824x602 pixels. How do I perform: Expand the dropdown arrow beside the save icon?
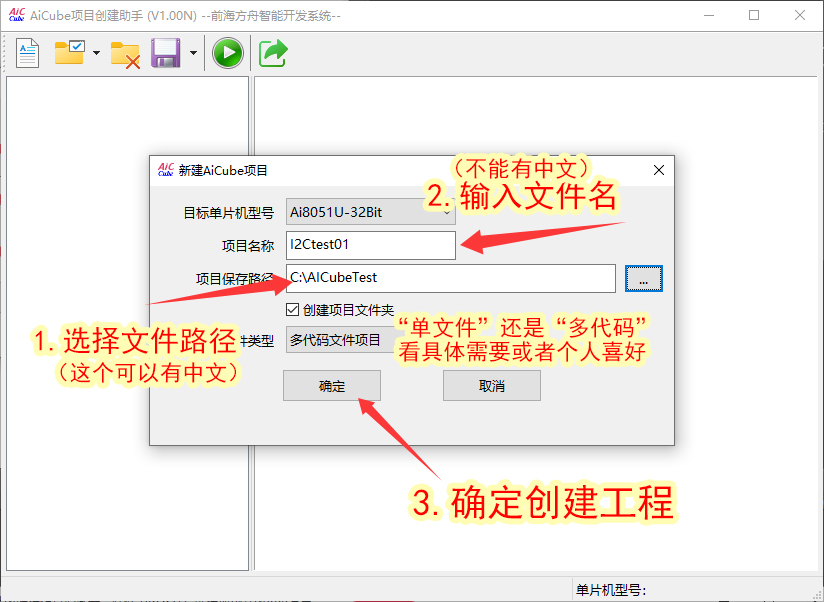(x=193, y=53)
